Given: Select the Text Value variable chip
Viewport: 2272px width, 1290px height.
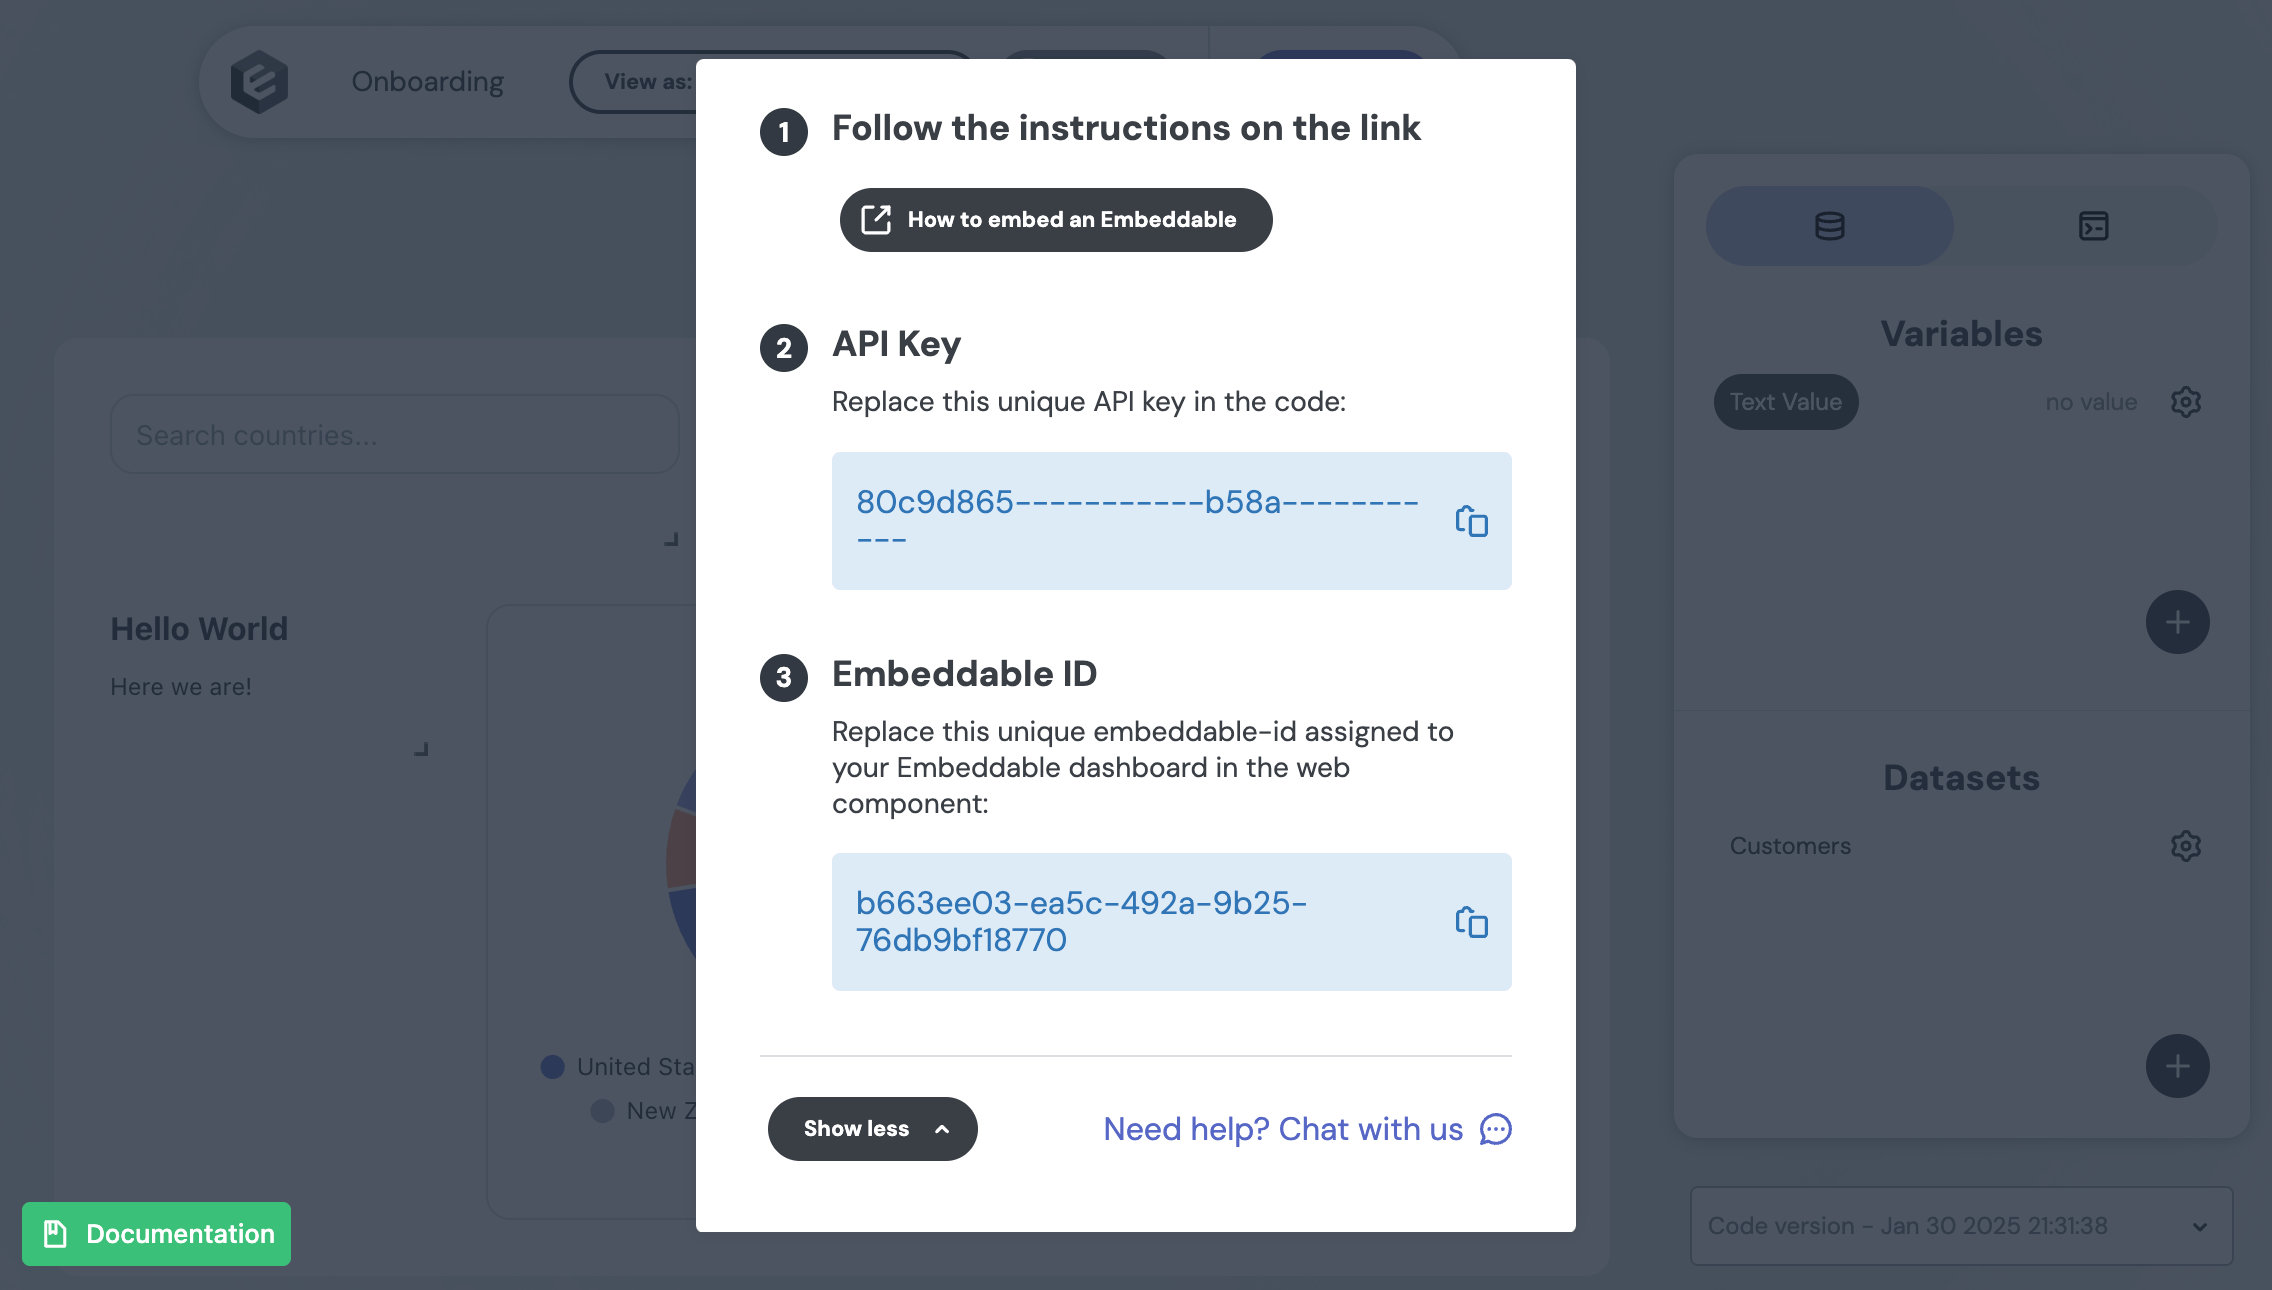Looking at the screenshot, I should click(1786, 402).
